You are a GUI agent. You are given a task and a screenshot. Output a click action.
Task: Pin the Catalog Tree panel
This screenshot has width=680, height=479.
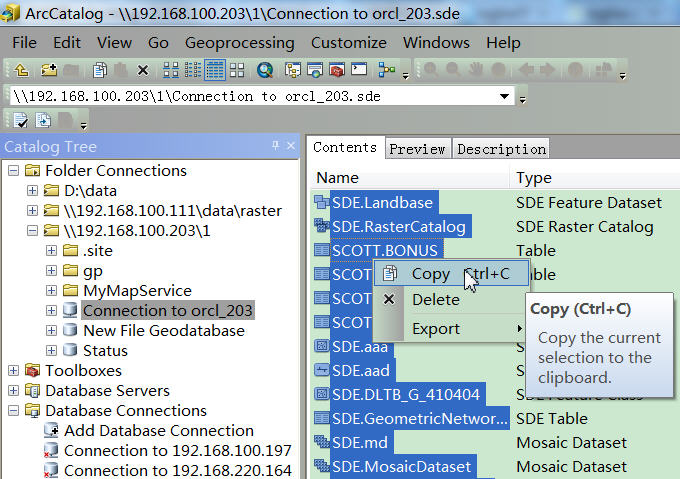(275, 146)
